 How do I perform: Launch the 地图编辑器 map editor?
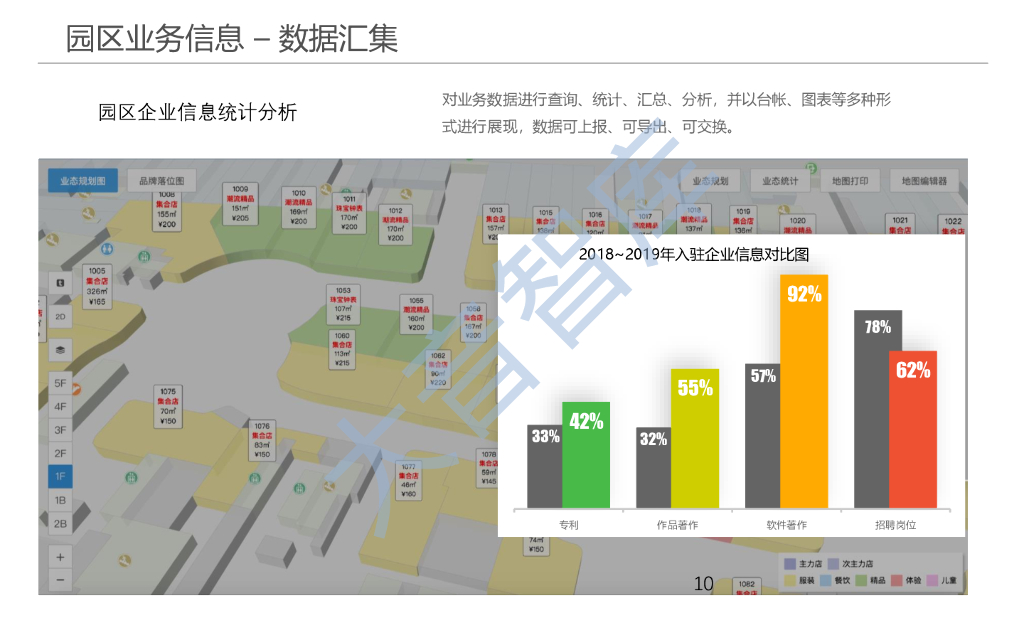[921, 180]
